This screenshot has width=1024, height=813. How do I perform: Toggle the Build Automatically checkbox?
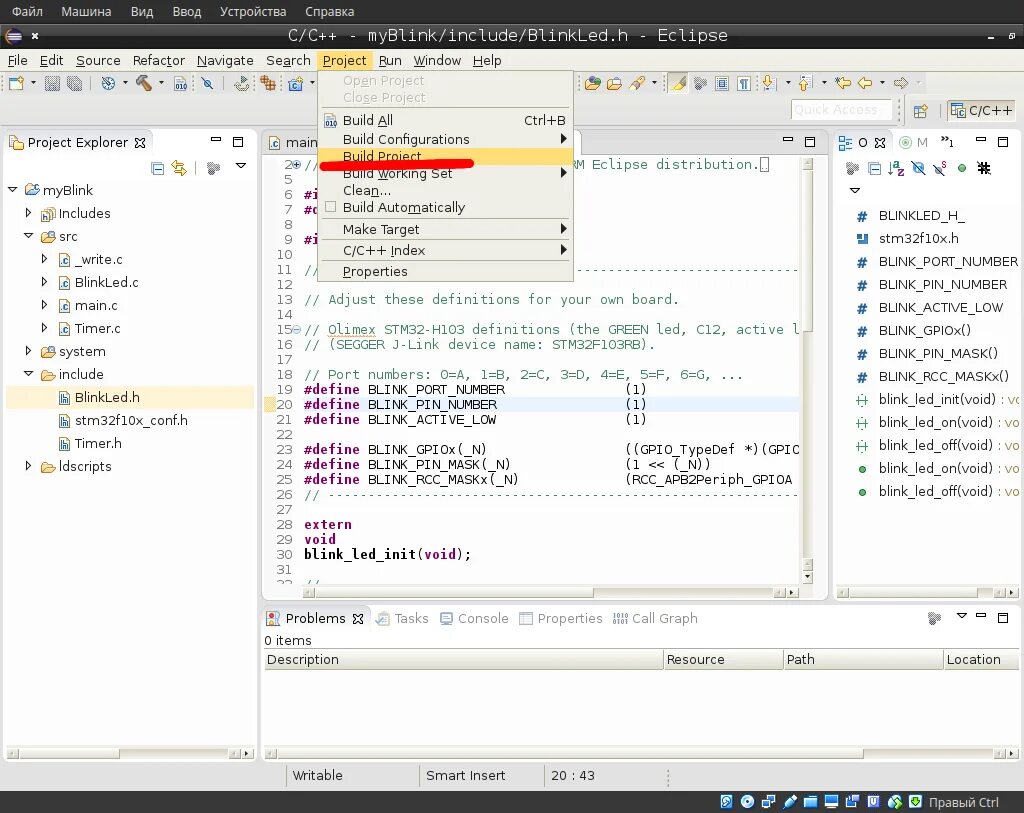330,207
